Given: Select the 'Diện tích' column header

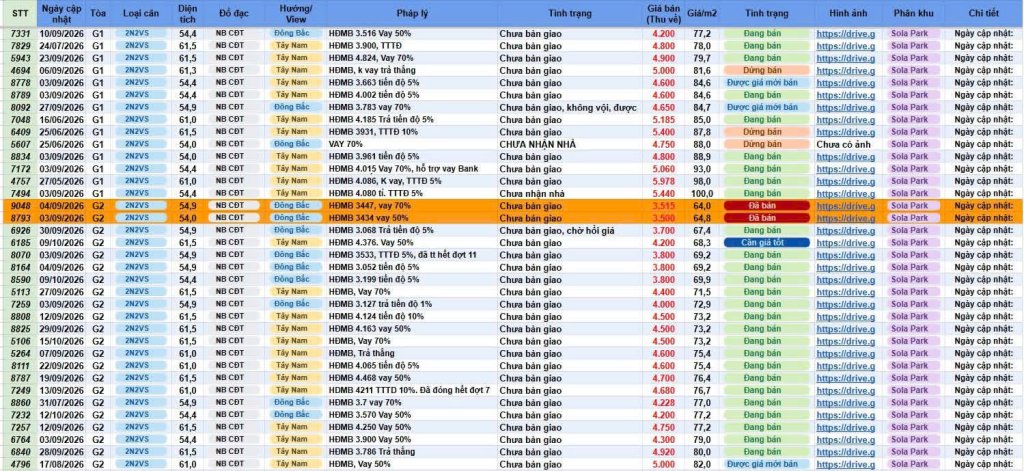Looking at the screenshot, I should (189, 14).
